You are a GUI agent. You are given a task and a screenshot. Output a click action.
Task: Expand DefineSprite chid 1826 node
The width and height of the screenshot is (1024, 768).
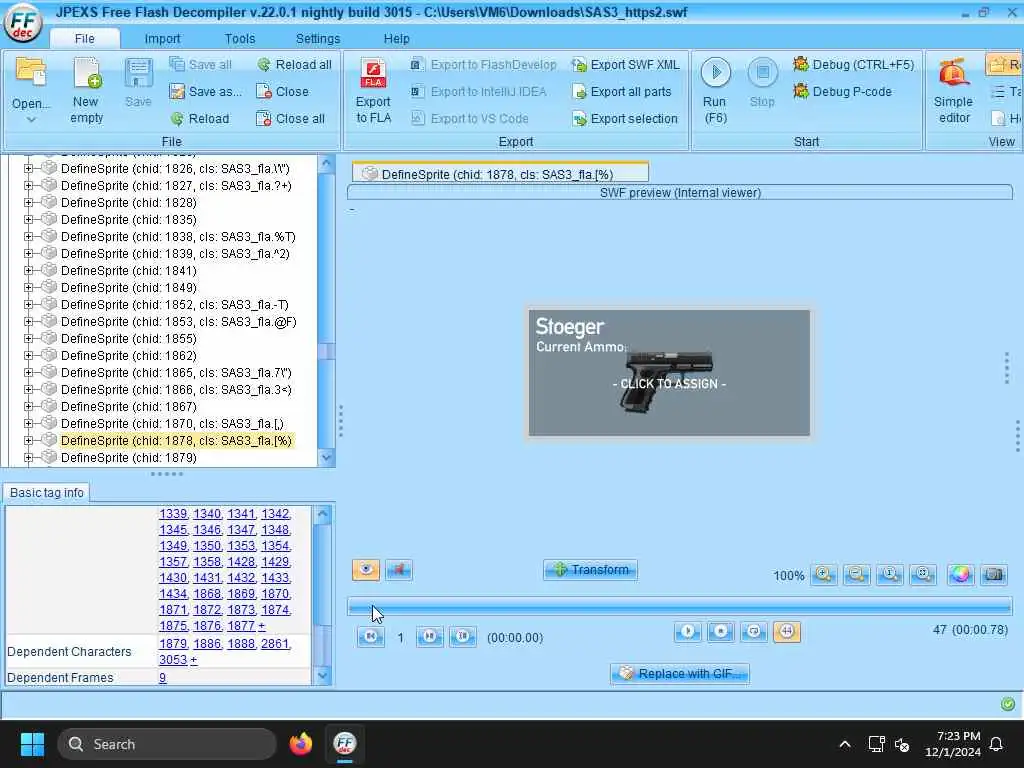[28, 168]
